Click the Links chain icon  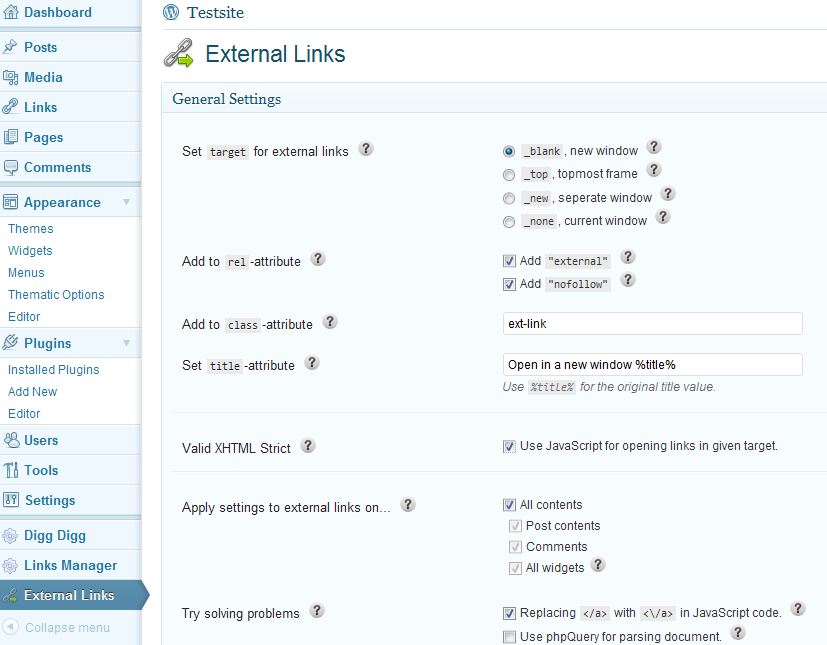pyautogui.click(x=10, y=107)
